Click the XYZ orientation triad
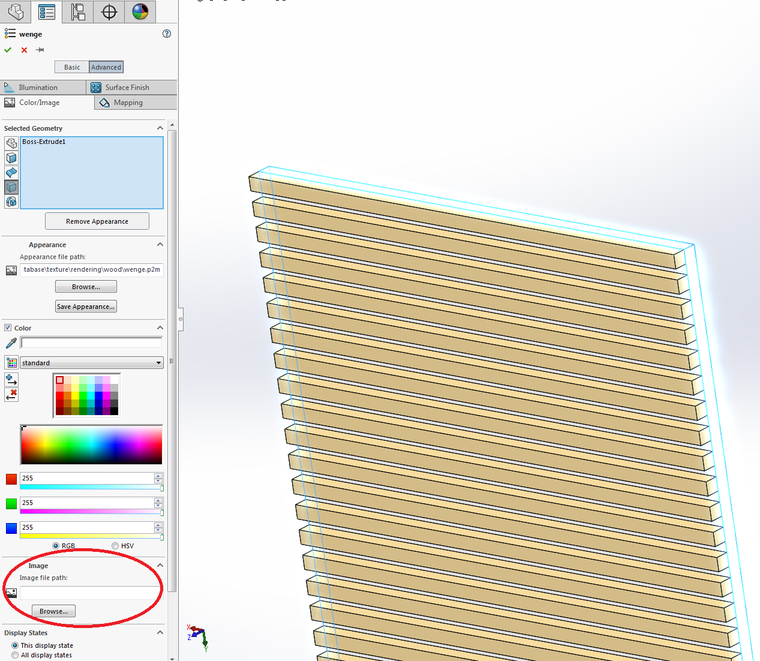 198,637
